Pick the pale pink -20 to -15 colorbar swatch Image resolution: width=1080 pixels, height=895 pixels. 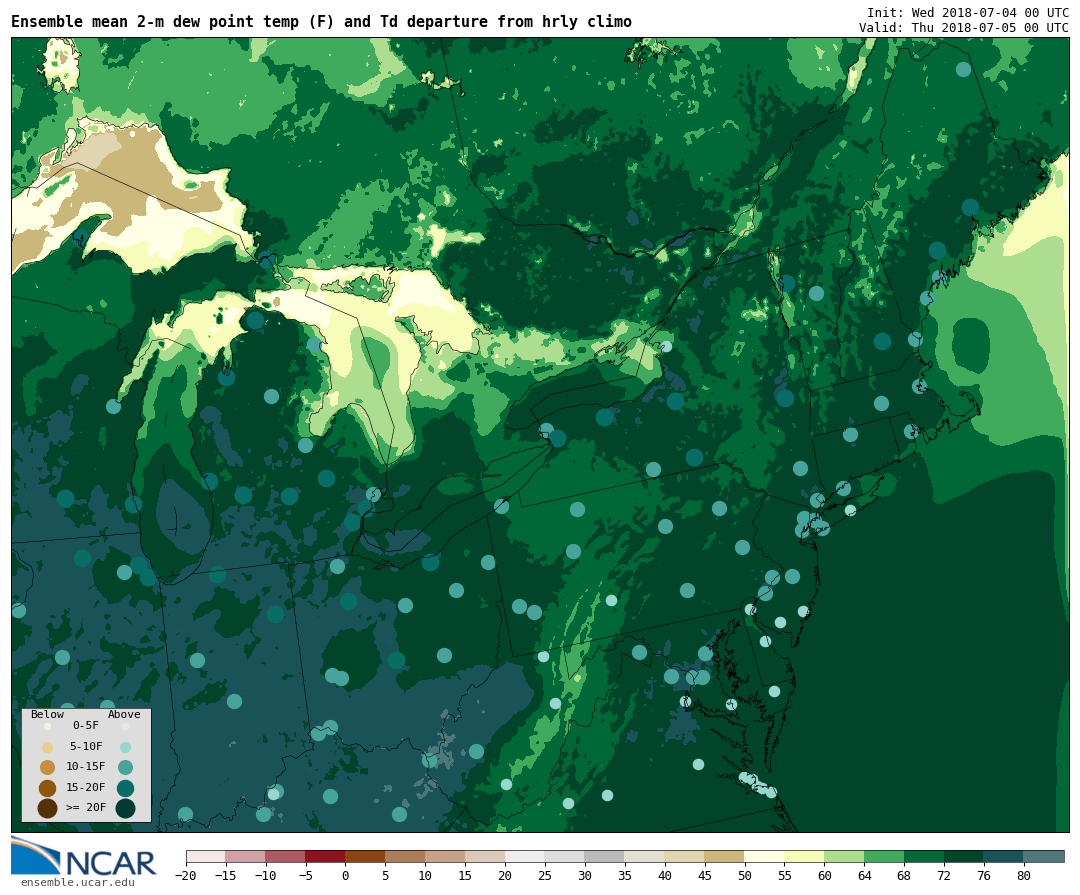(x=205, y=856)
